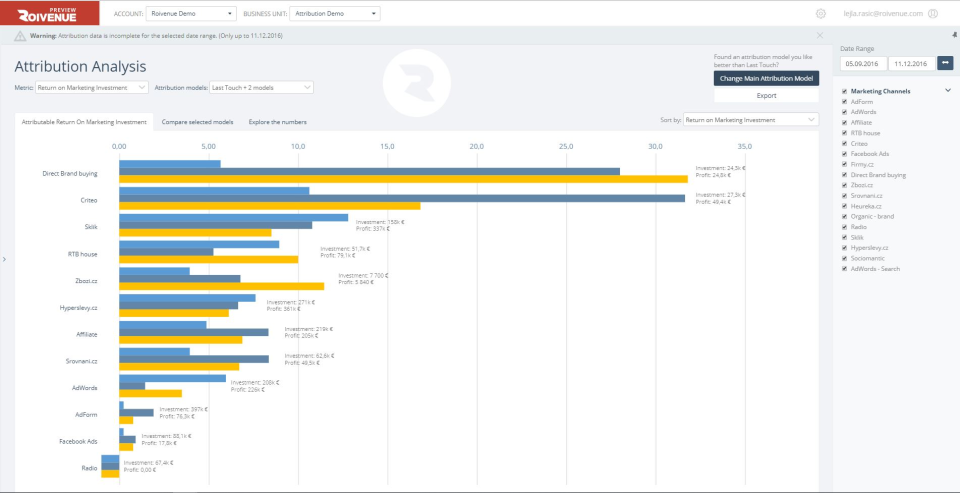Click the light blue bar for Sklik
The width and height of the screenshot is (960, 493).
[x=234, y=217]
